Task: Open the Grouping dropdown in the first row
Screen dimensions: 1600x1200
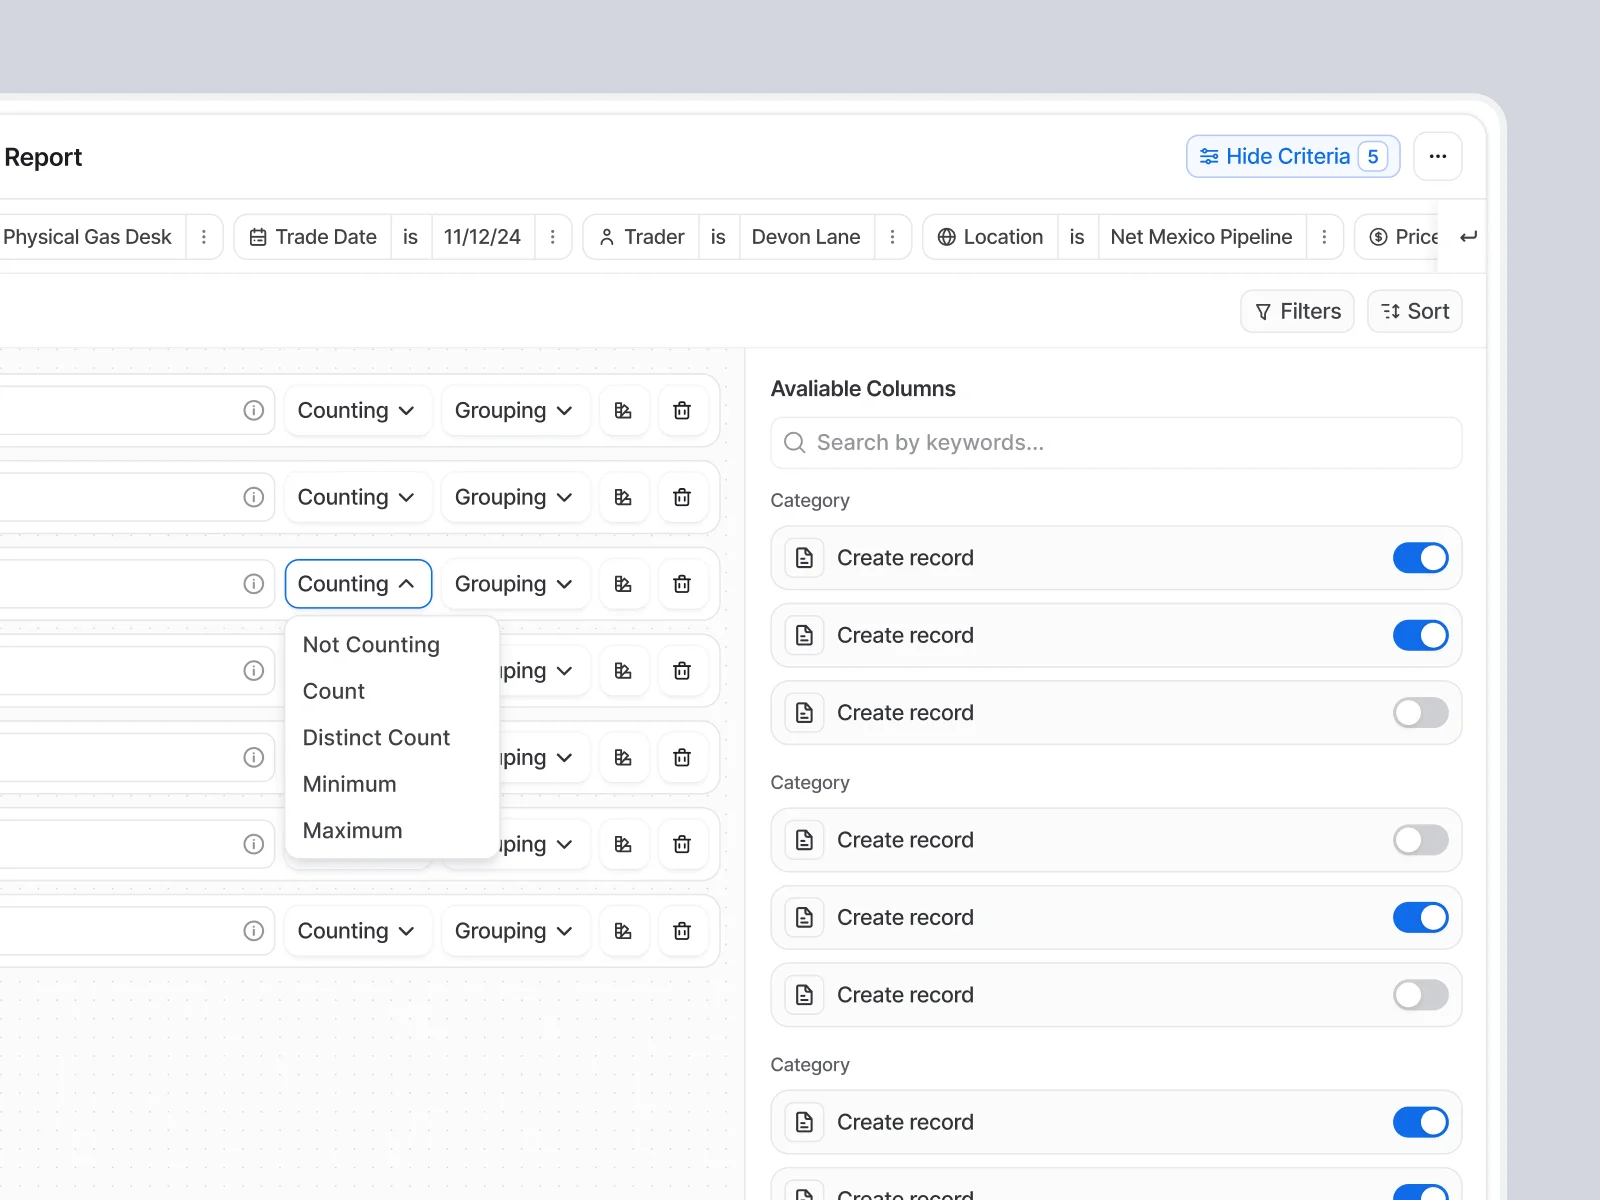Action: point(515,410)
